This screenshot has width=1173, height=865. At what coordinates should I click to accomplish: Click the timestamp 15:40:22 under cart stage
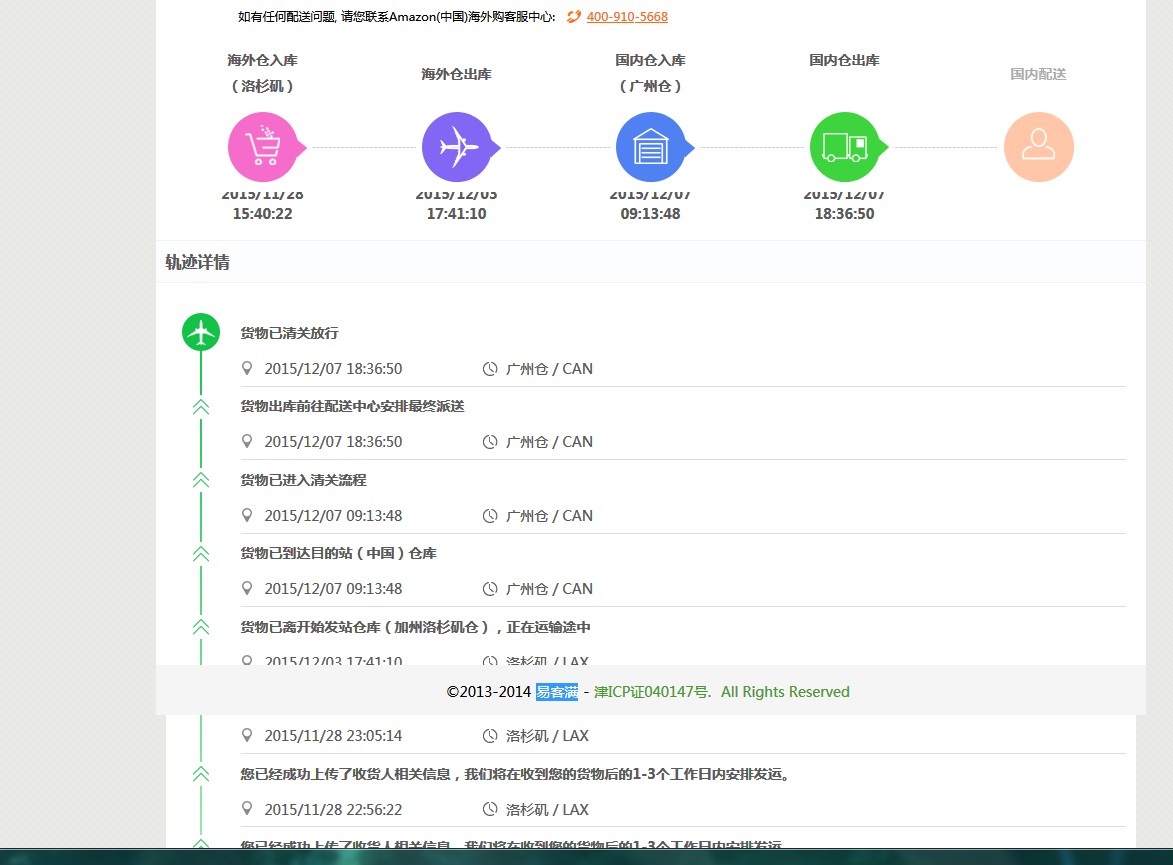coord(263,214)
